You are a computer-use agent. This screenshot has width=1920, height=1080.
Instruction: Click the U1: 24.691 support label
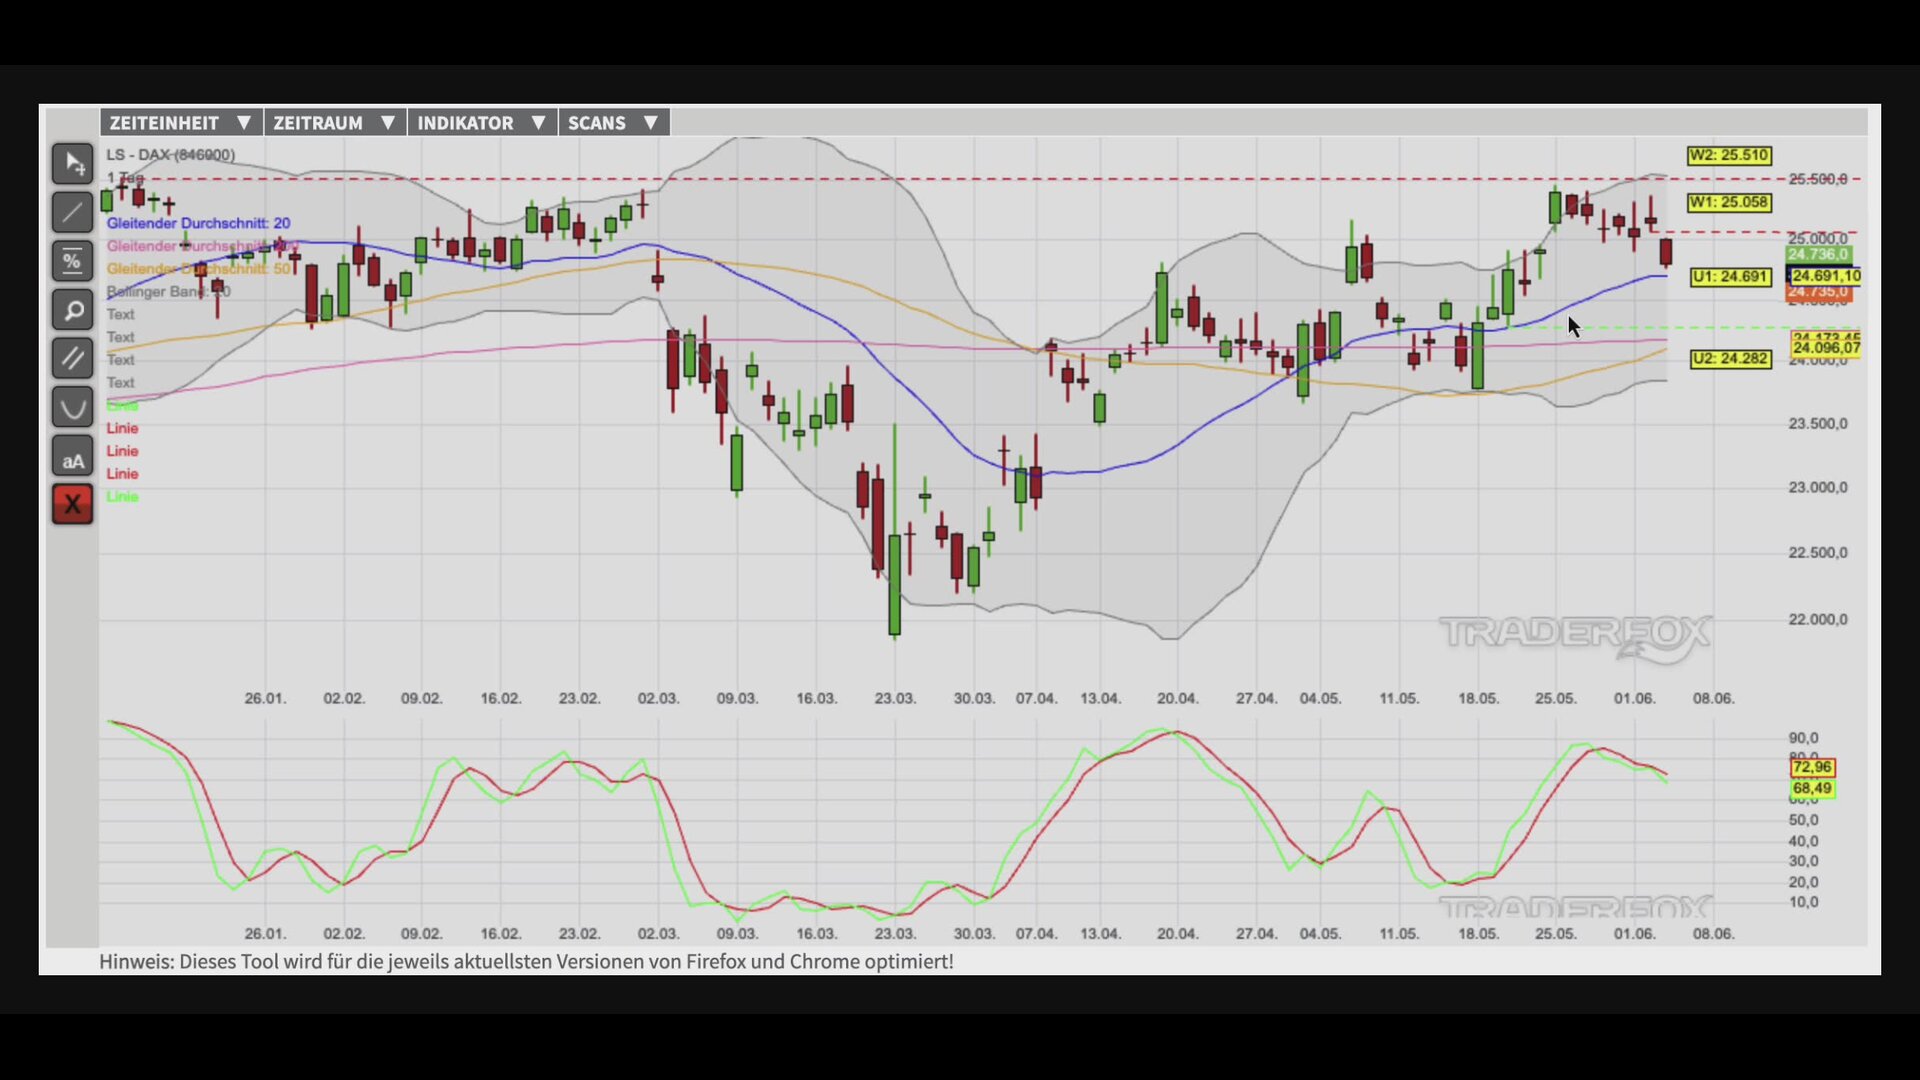[1730, 276]
